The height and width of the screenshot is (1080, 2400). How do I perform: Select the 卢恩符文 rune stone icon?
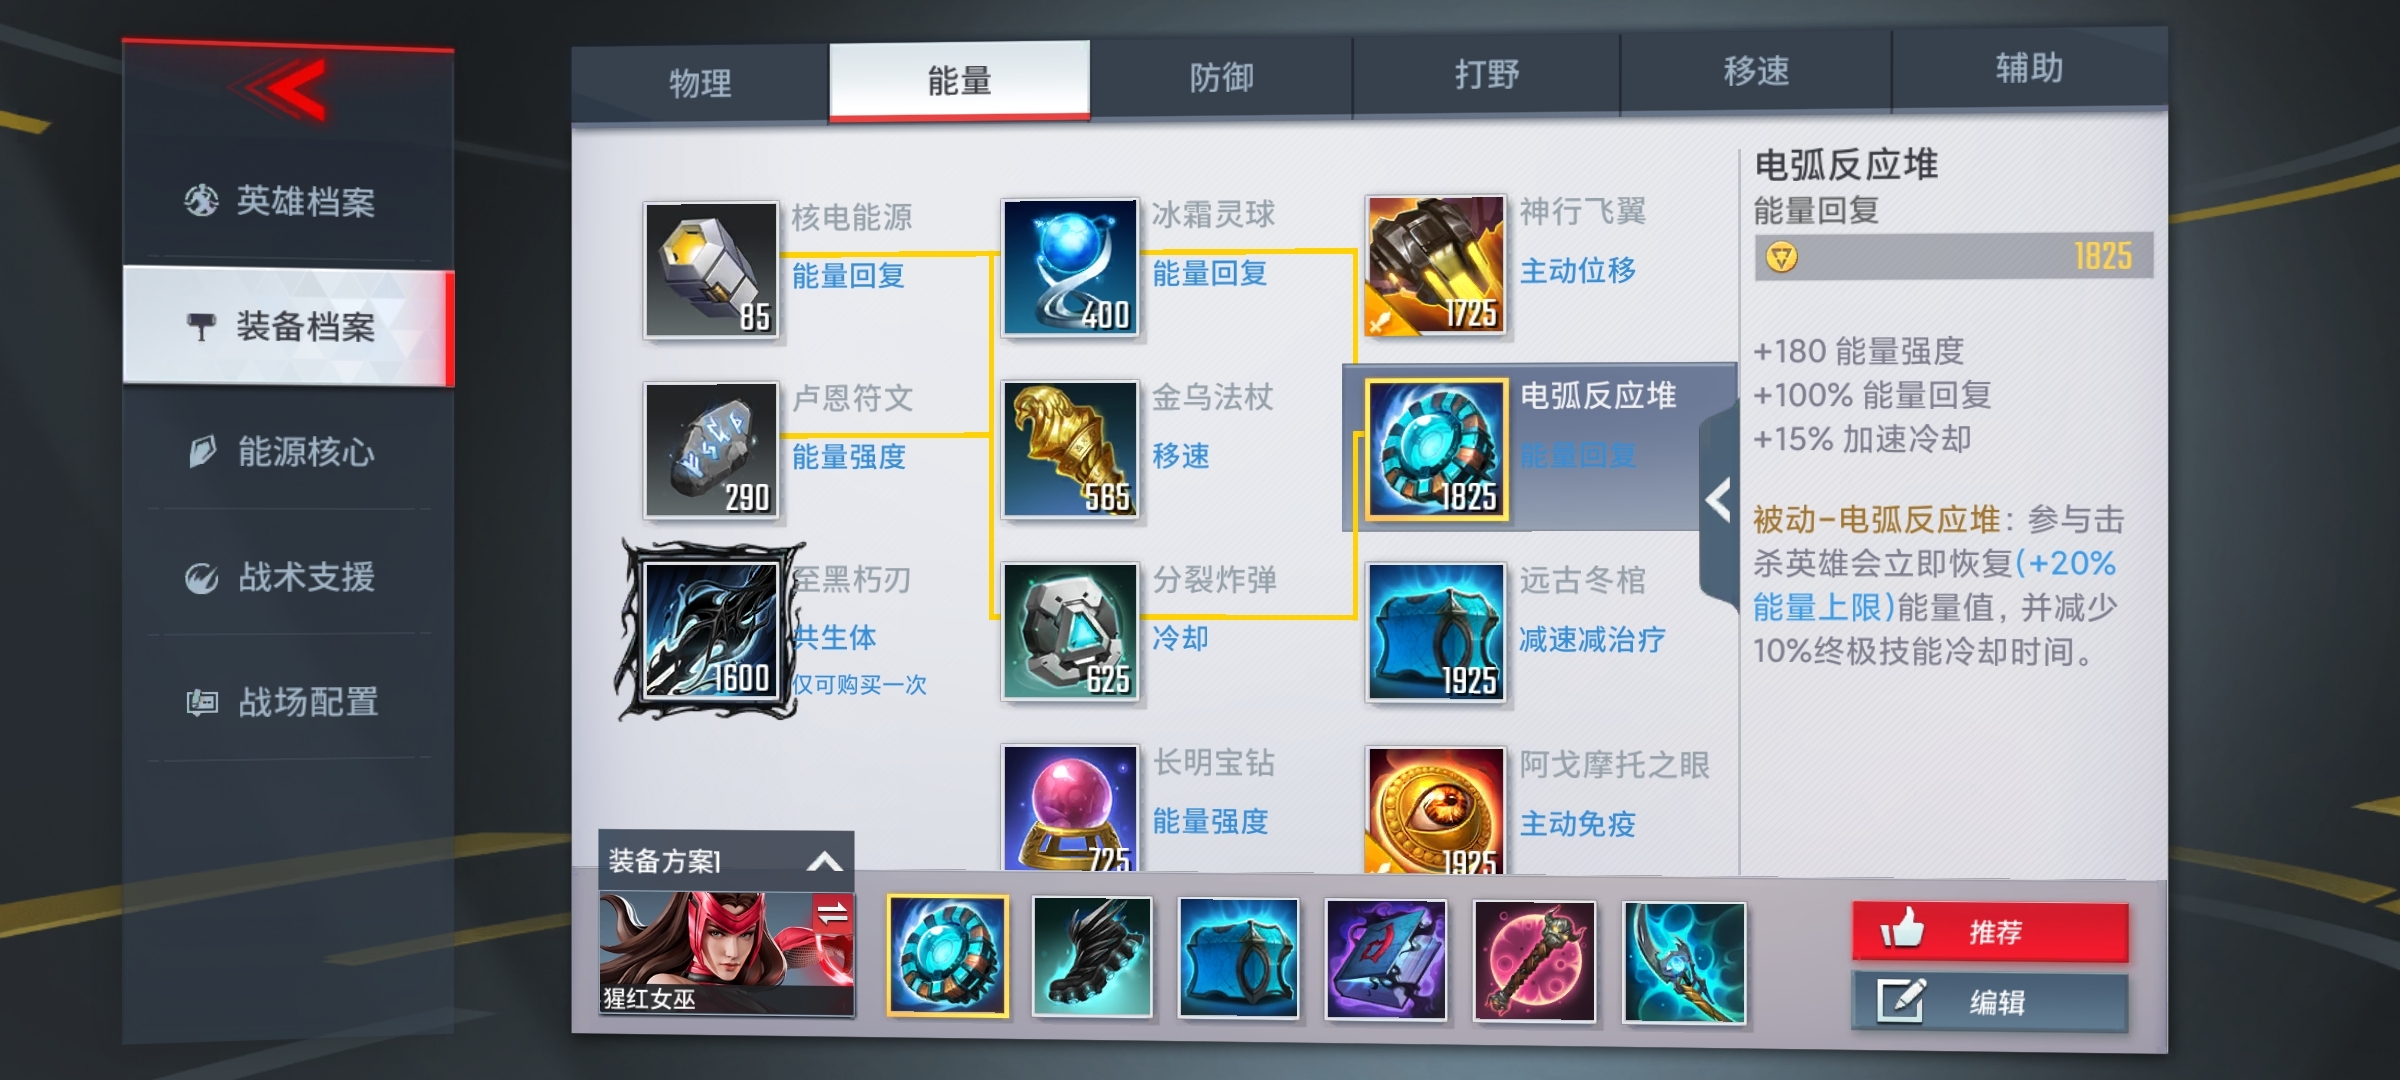(x=711, y=450)
